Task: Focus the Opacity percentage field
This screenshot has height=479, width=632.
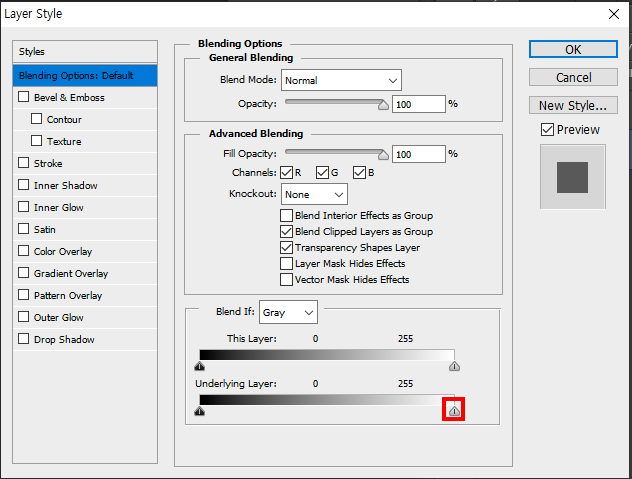Action: click(x=419, y=104)
